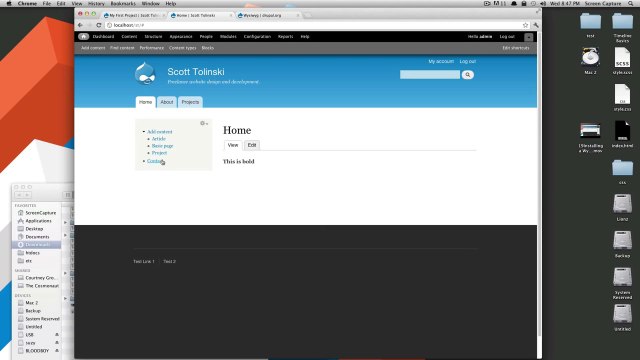Click the Content types shortcut
Viewport: 640px width, 360px height.
click(182, 48)
